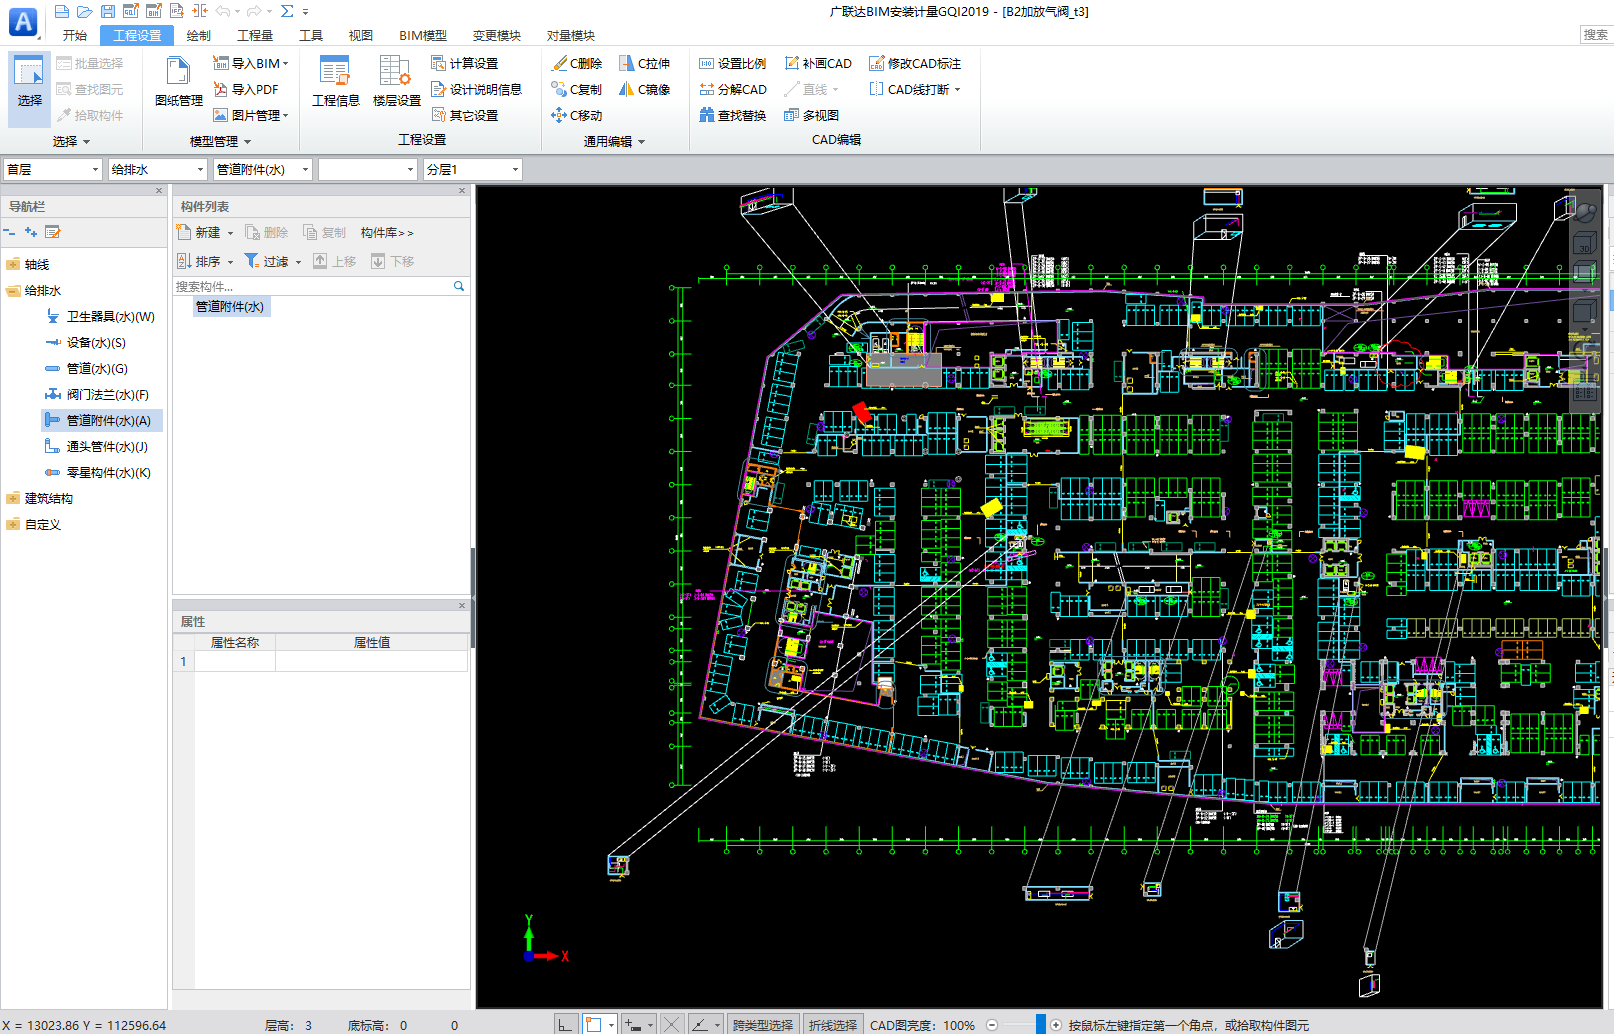Click the Sigma summary calculate icon
This screenshot has height=1034, width=1614.
[287, 11]
